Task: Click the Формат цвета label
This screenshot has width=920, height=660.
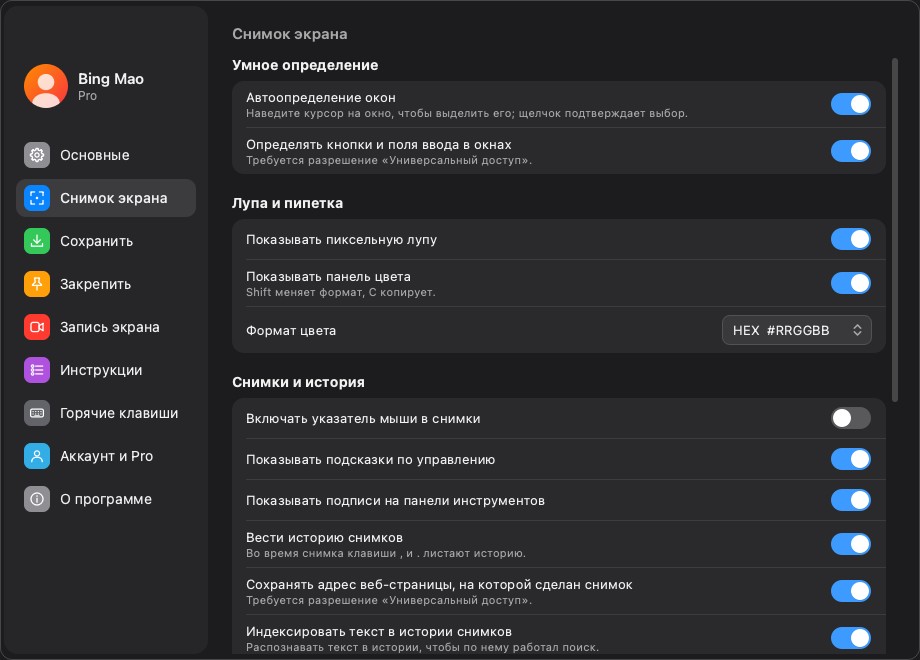Action: coord(291,330)
